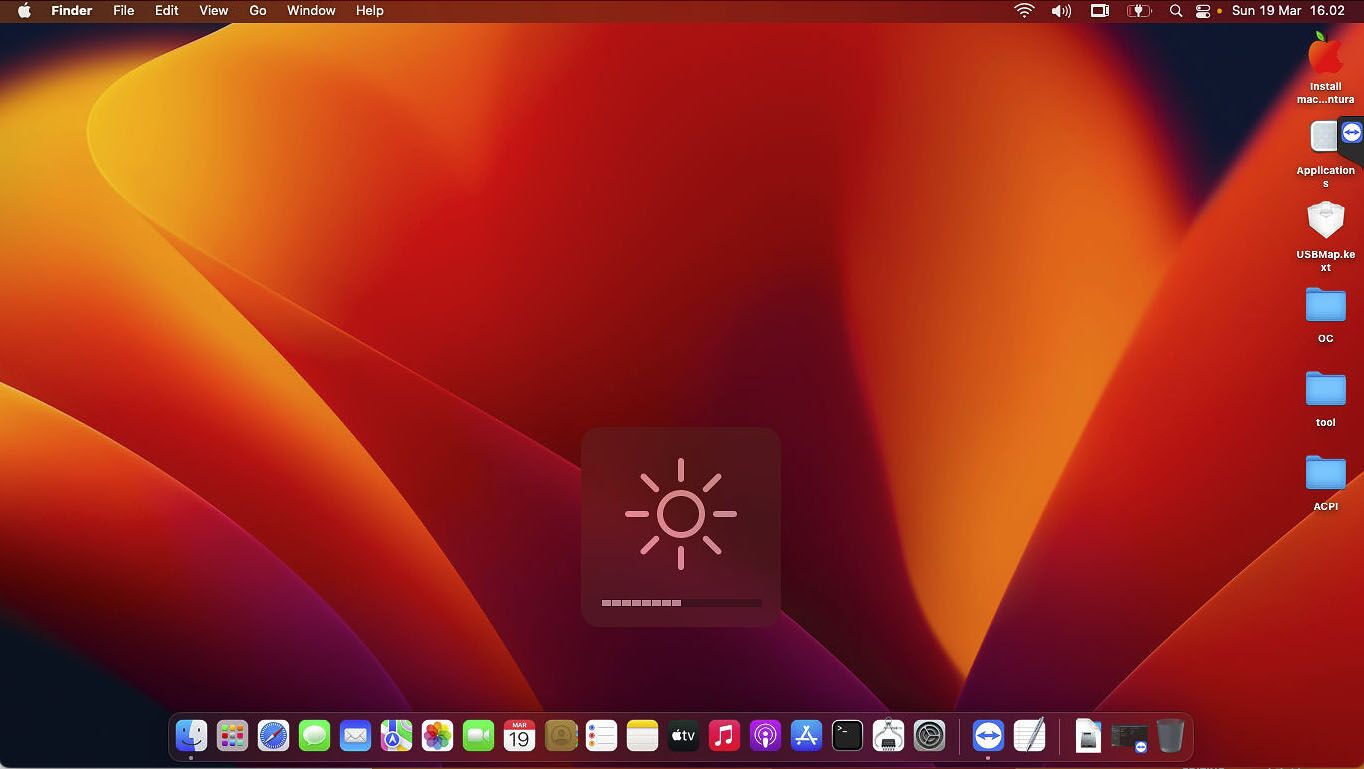
Task: Open Launchpad from the Dock
Action: [232, 736]
